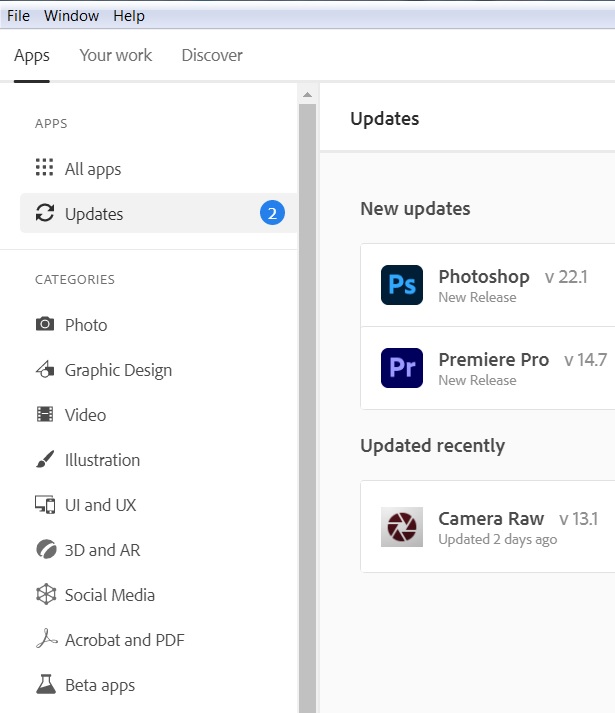Click the Graphic Design pen icon
615x713 pixels.
tap(45, 369)
